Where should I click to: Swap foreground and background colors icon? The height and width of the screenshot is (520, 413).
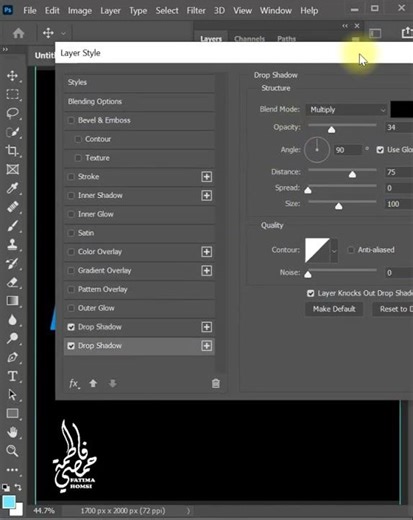click(x=18, y=487)
